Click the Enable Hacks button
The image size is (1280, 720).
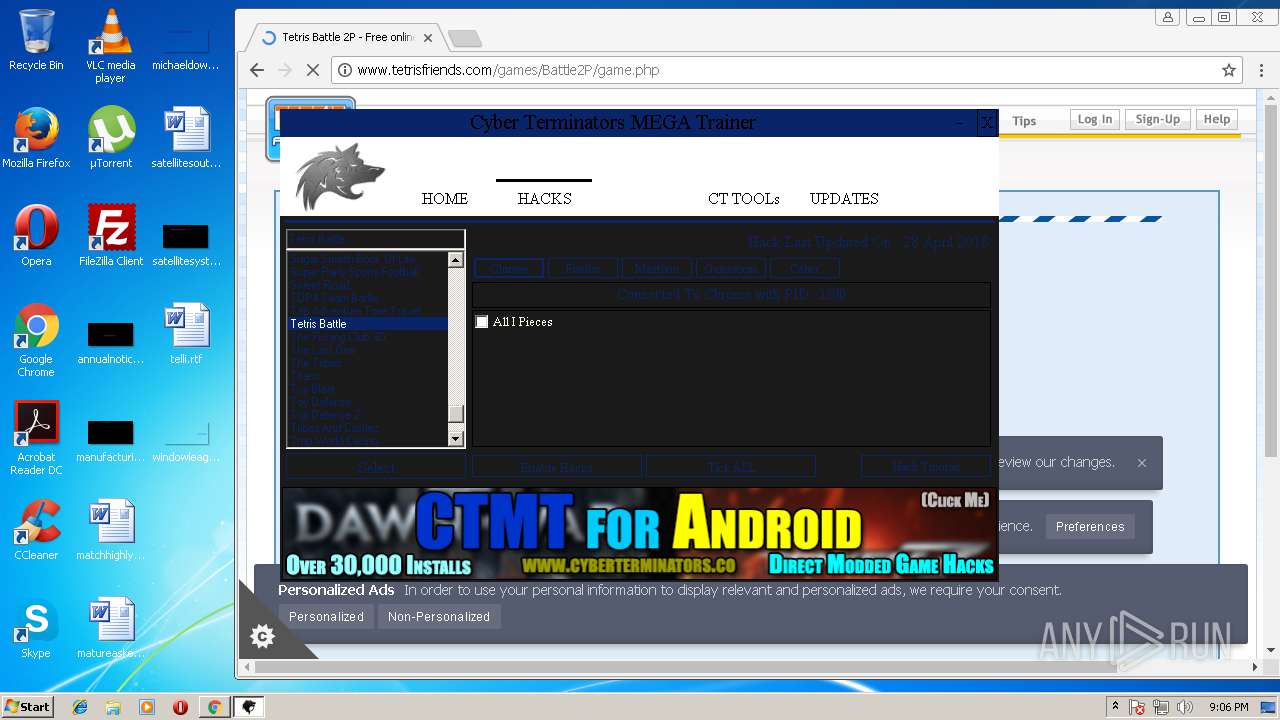pos(557,467)
